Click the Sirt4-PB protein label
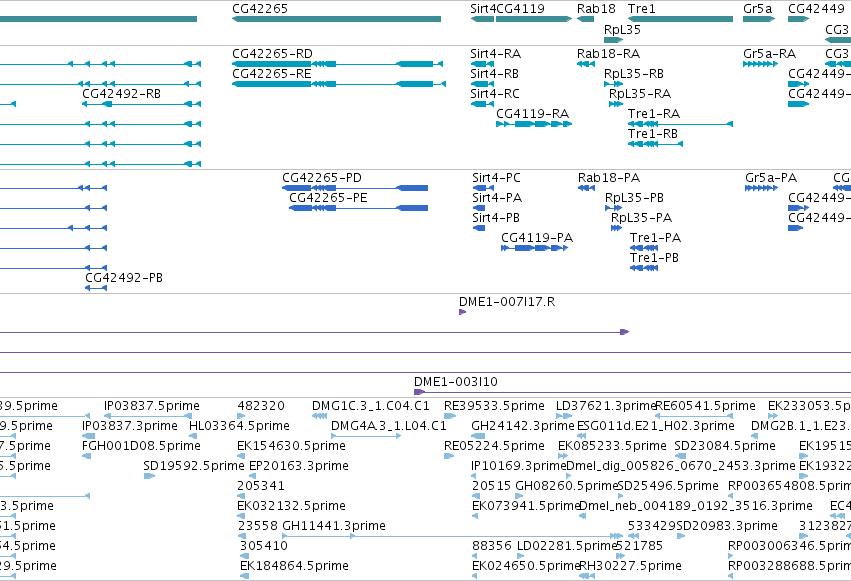This screenshot has width=851, height=581. tap(496, 218)
